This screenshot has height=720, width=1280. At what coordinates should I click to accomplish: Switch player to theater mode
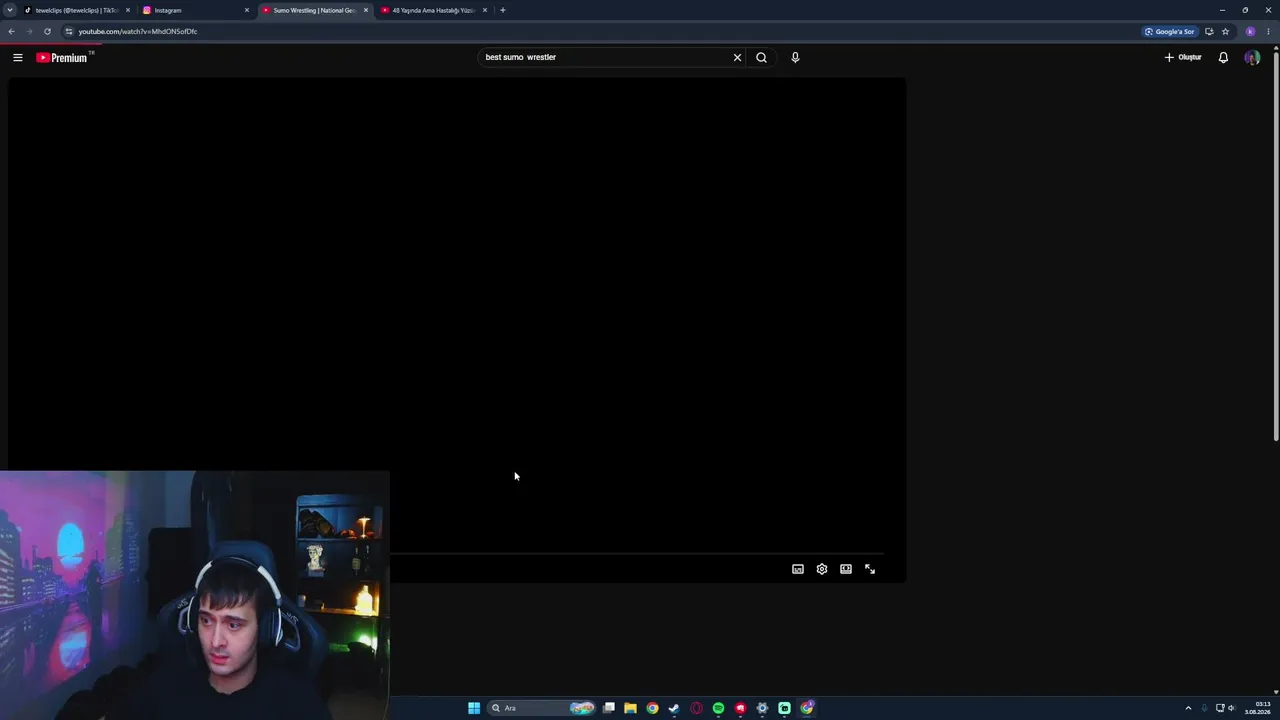coord(846,569)
